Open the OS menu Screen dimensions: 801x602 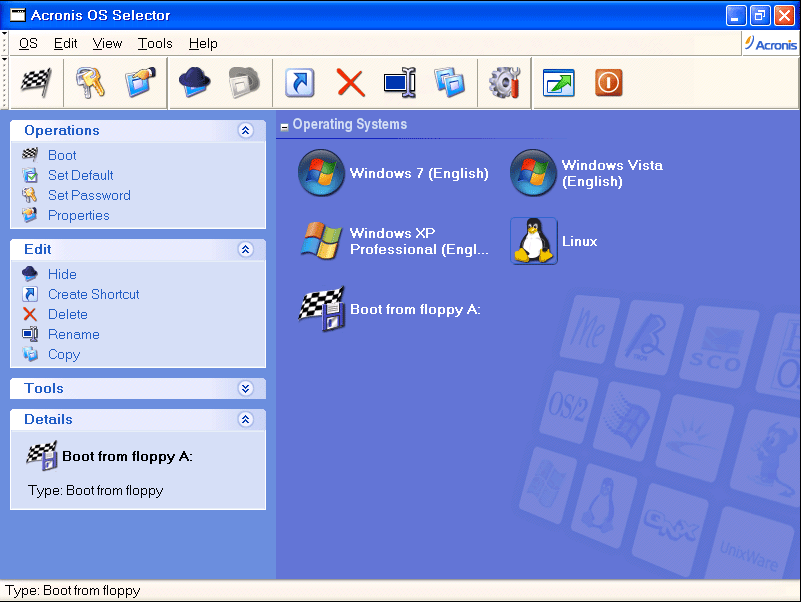pos(28,43)
